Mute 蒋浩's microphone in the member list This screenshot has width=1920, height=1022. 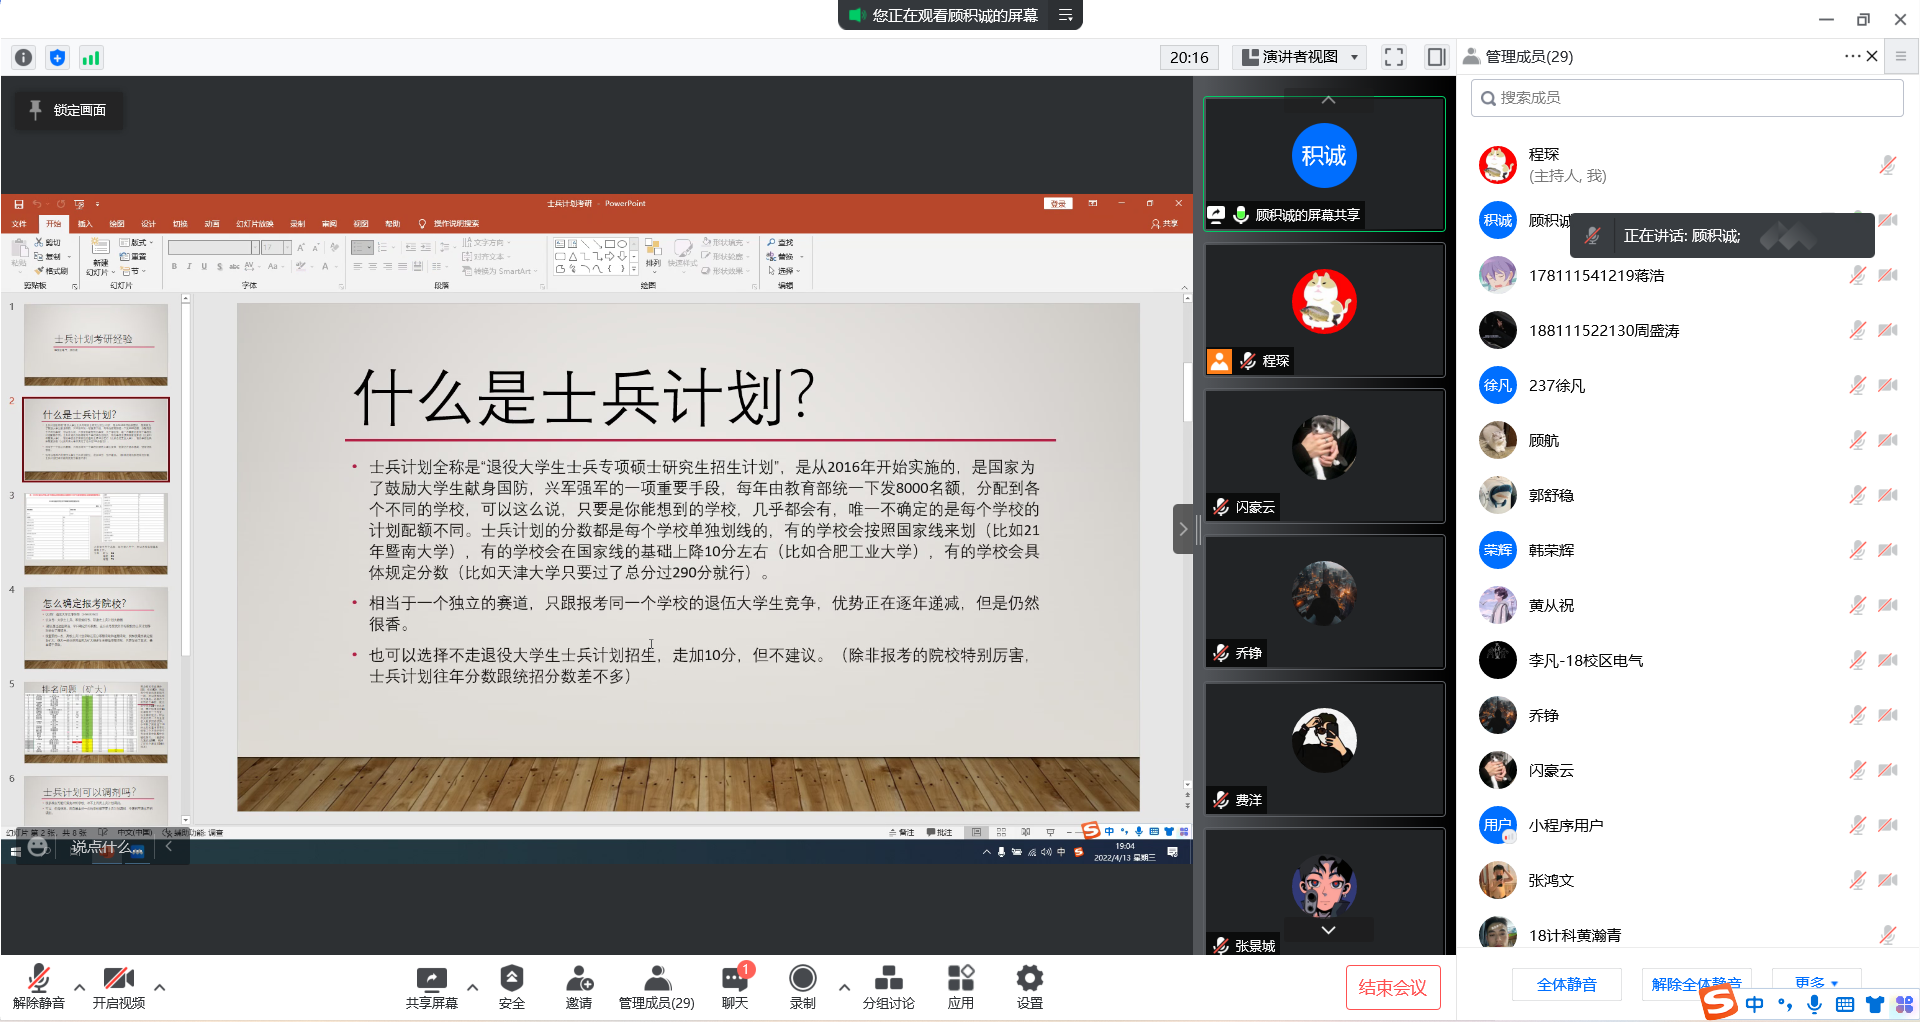coord(1858,275)
